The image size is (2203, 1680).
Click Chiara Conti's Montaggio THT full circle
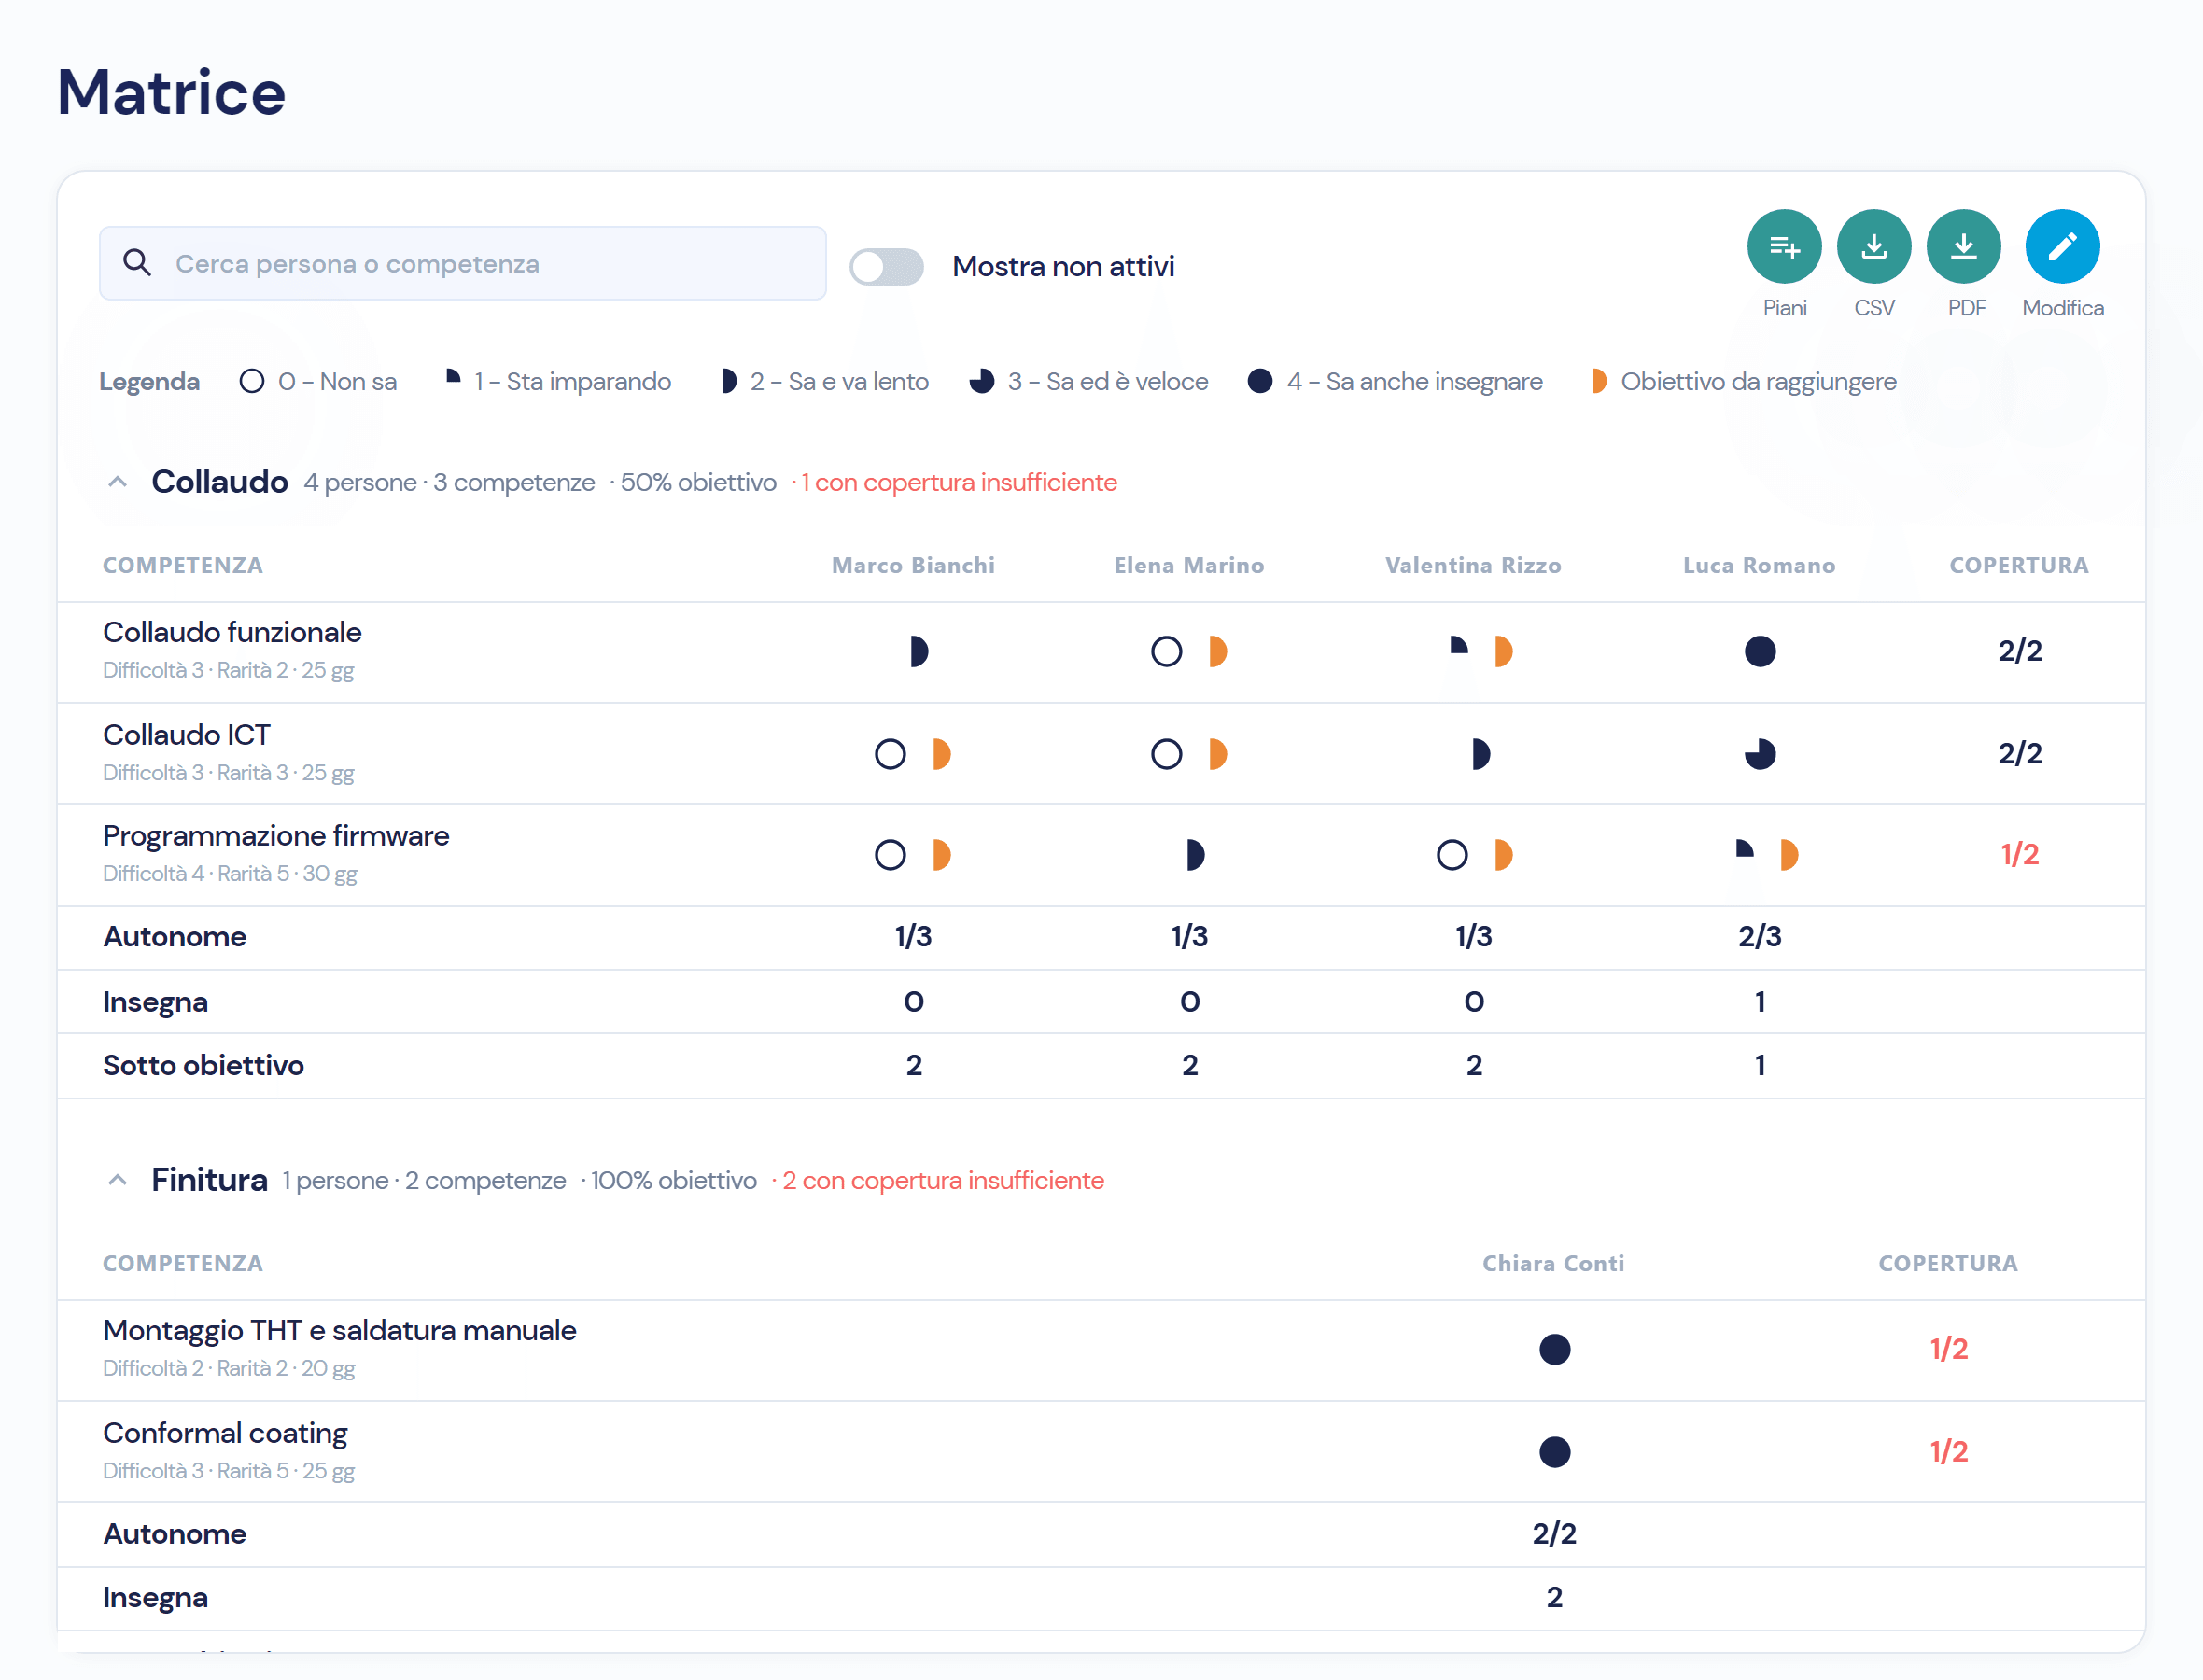click(x=1554, y=1349)
